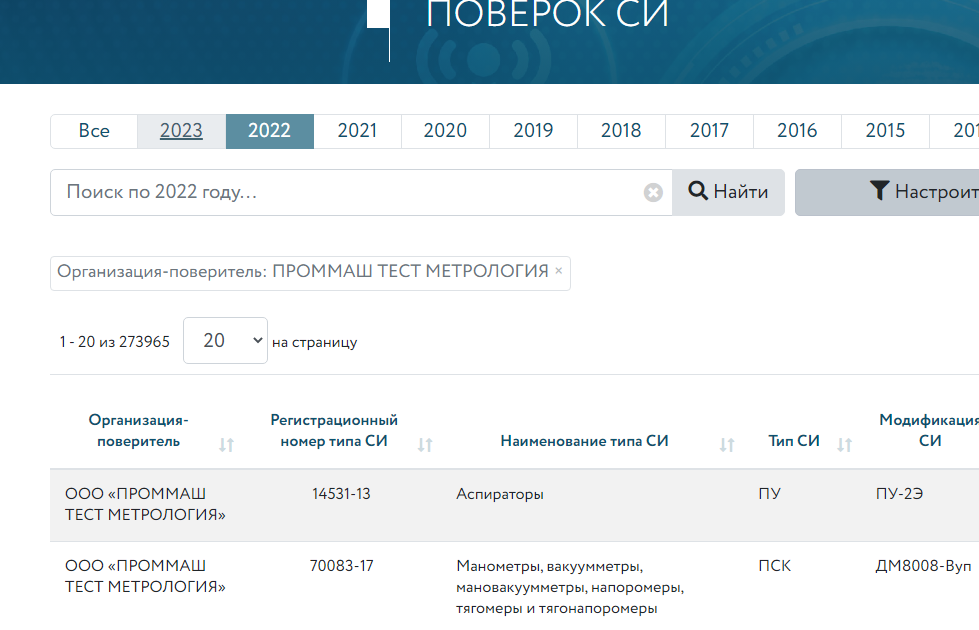Image resolution: width=979 pixels, height=630 pixels.
Task: Click registration number 70083-17 row
Action: [x=341, y=566]
